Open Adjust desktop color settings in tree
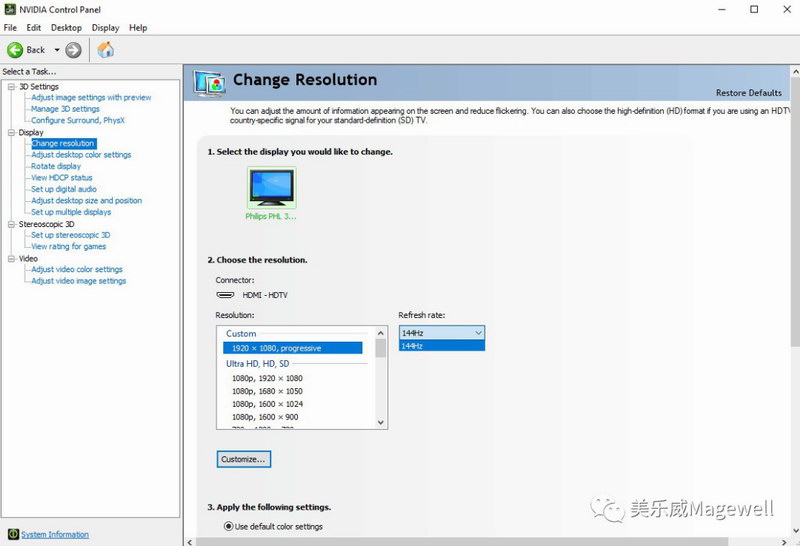Viewport: 800px width, 546px height. pos(81,155)
